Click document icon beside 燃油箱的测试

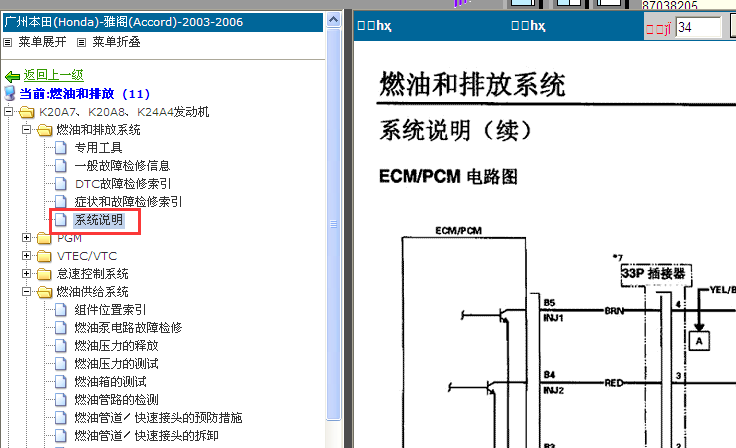point(61,381)
